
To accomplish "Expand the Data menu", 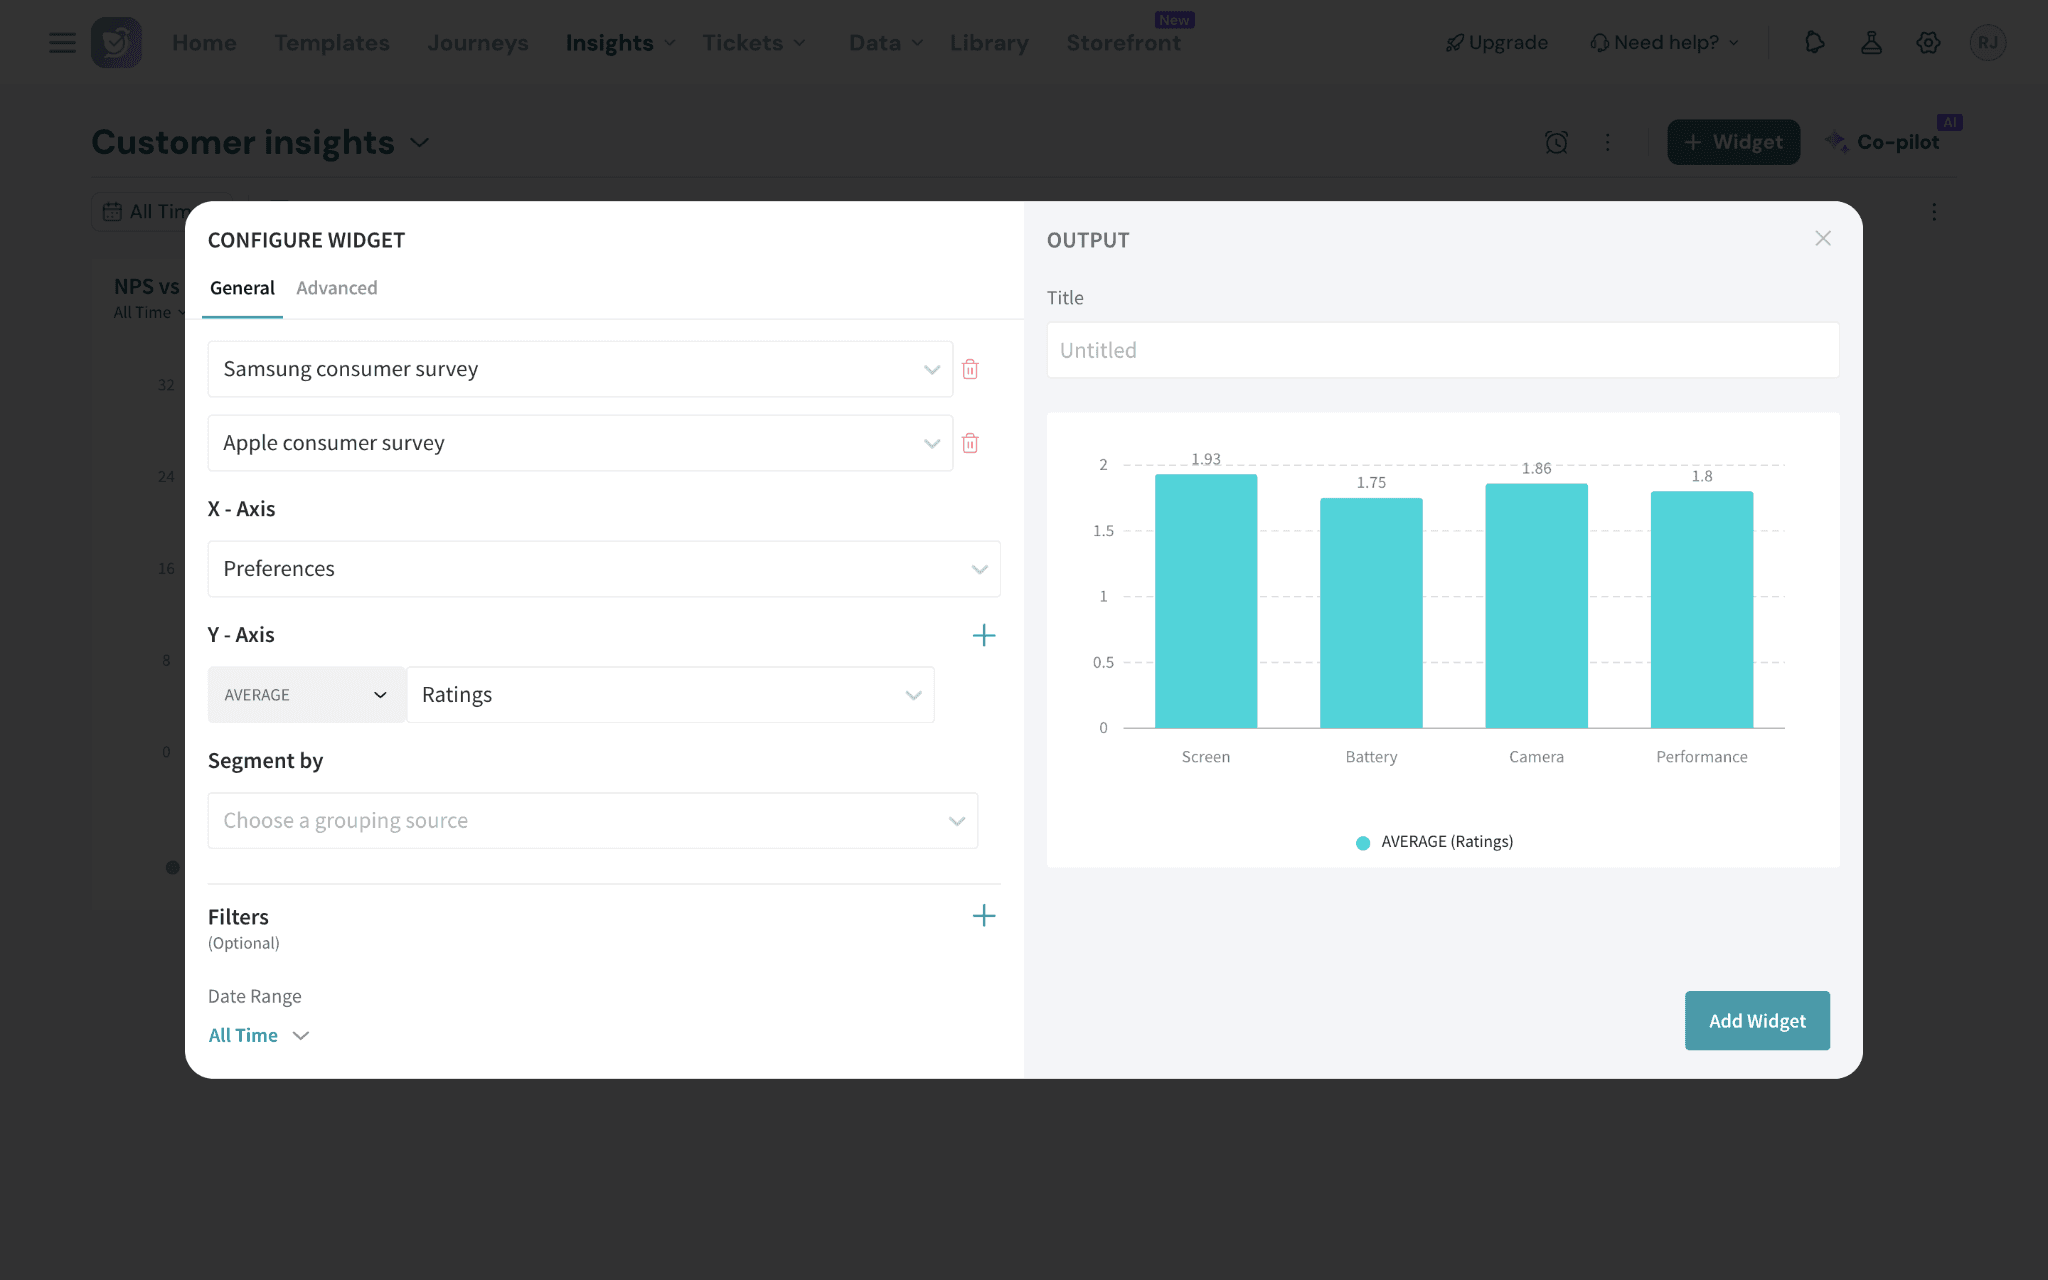I will 886,43.
